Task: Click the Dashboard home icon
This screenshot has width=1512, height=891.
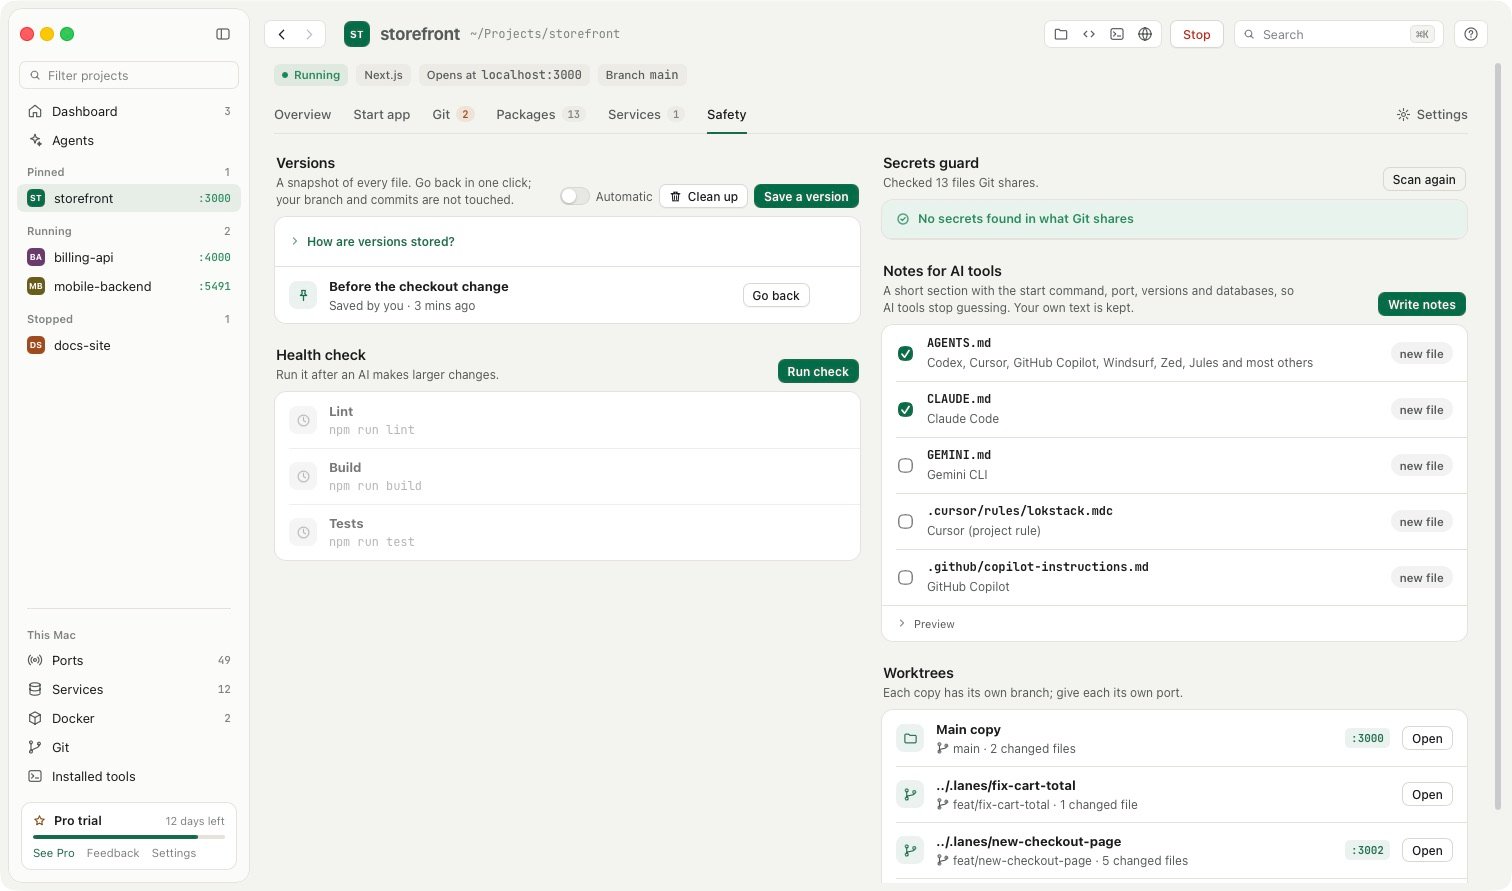Action: [x=35, y=111]
